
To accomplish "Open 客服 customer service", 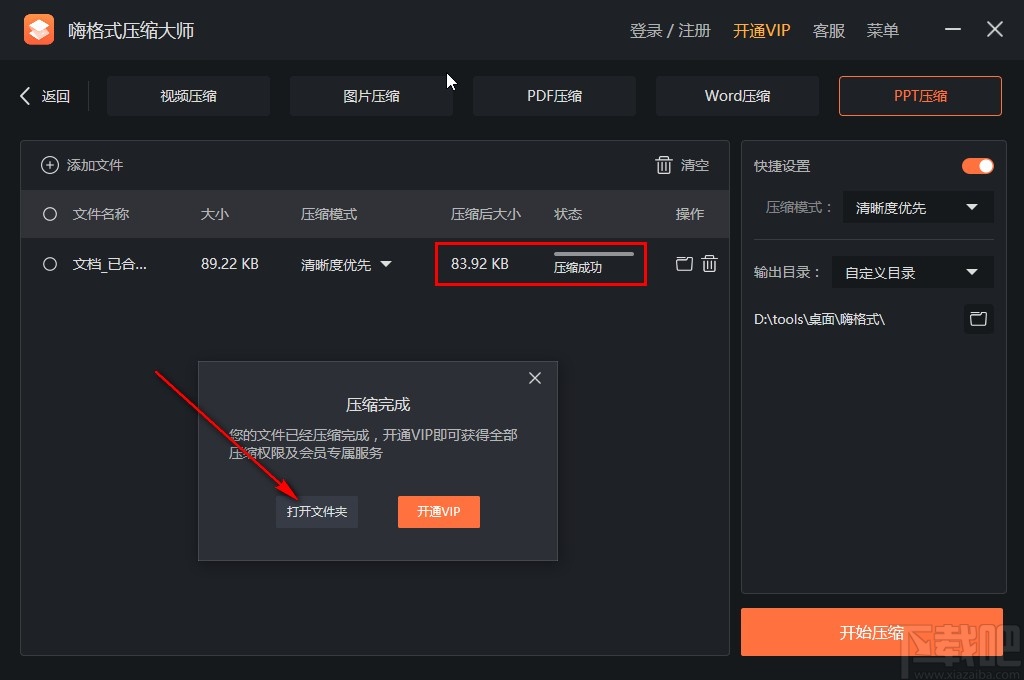I will (829, 31).
